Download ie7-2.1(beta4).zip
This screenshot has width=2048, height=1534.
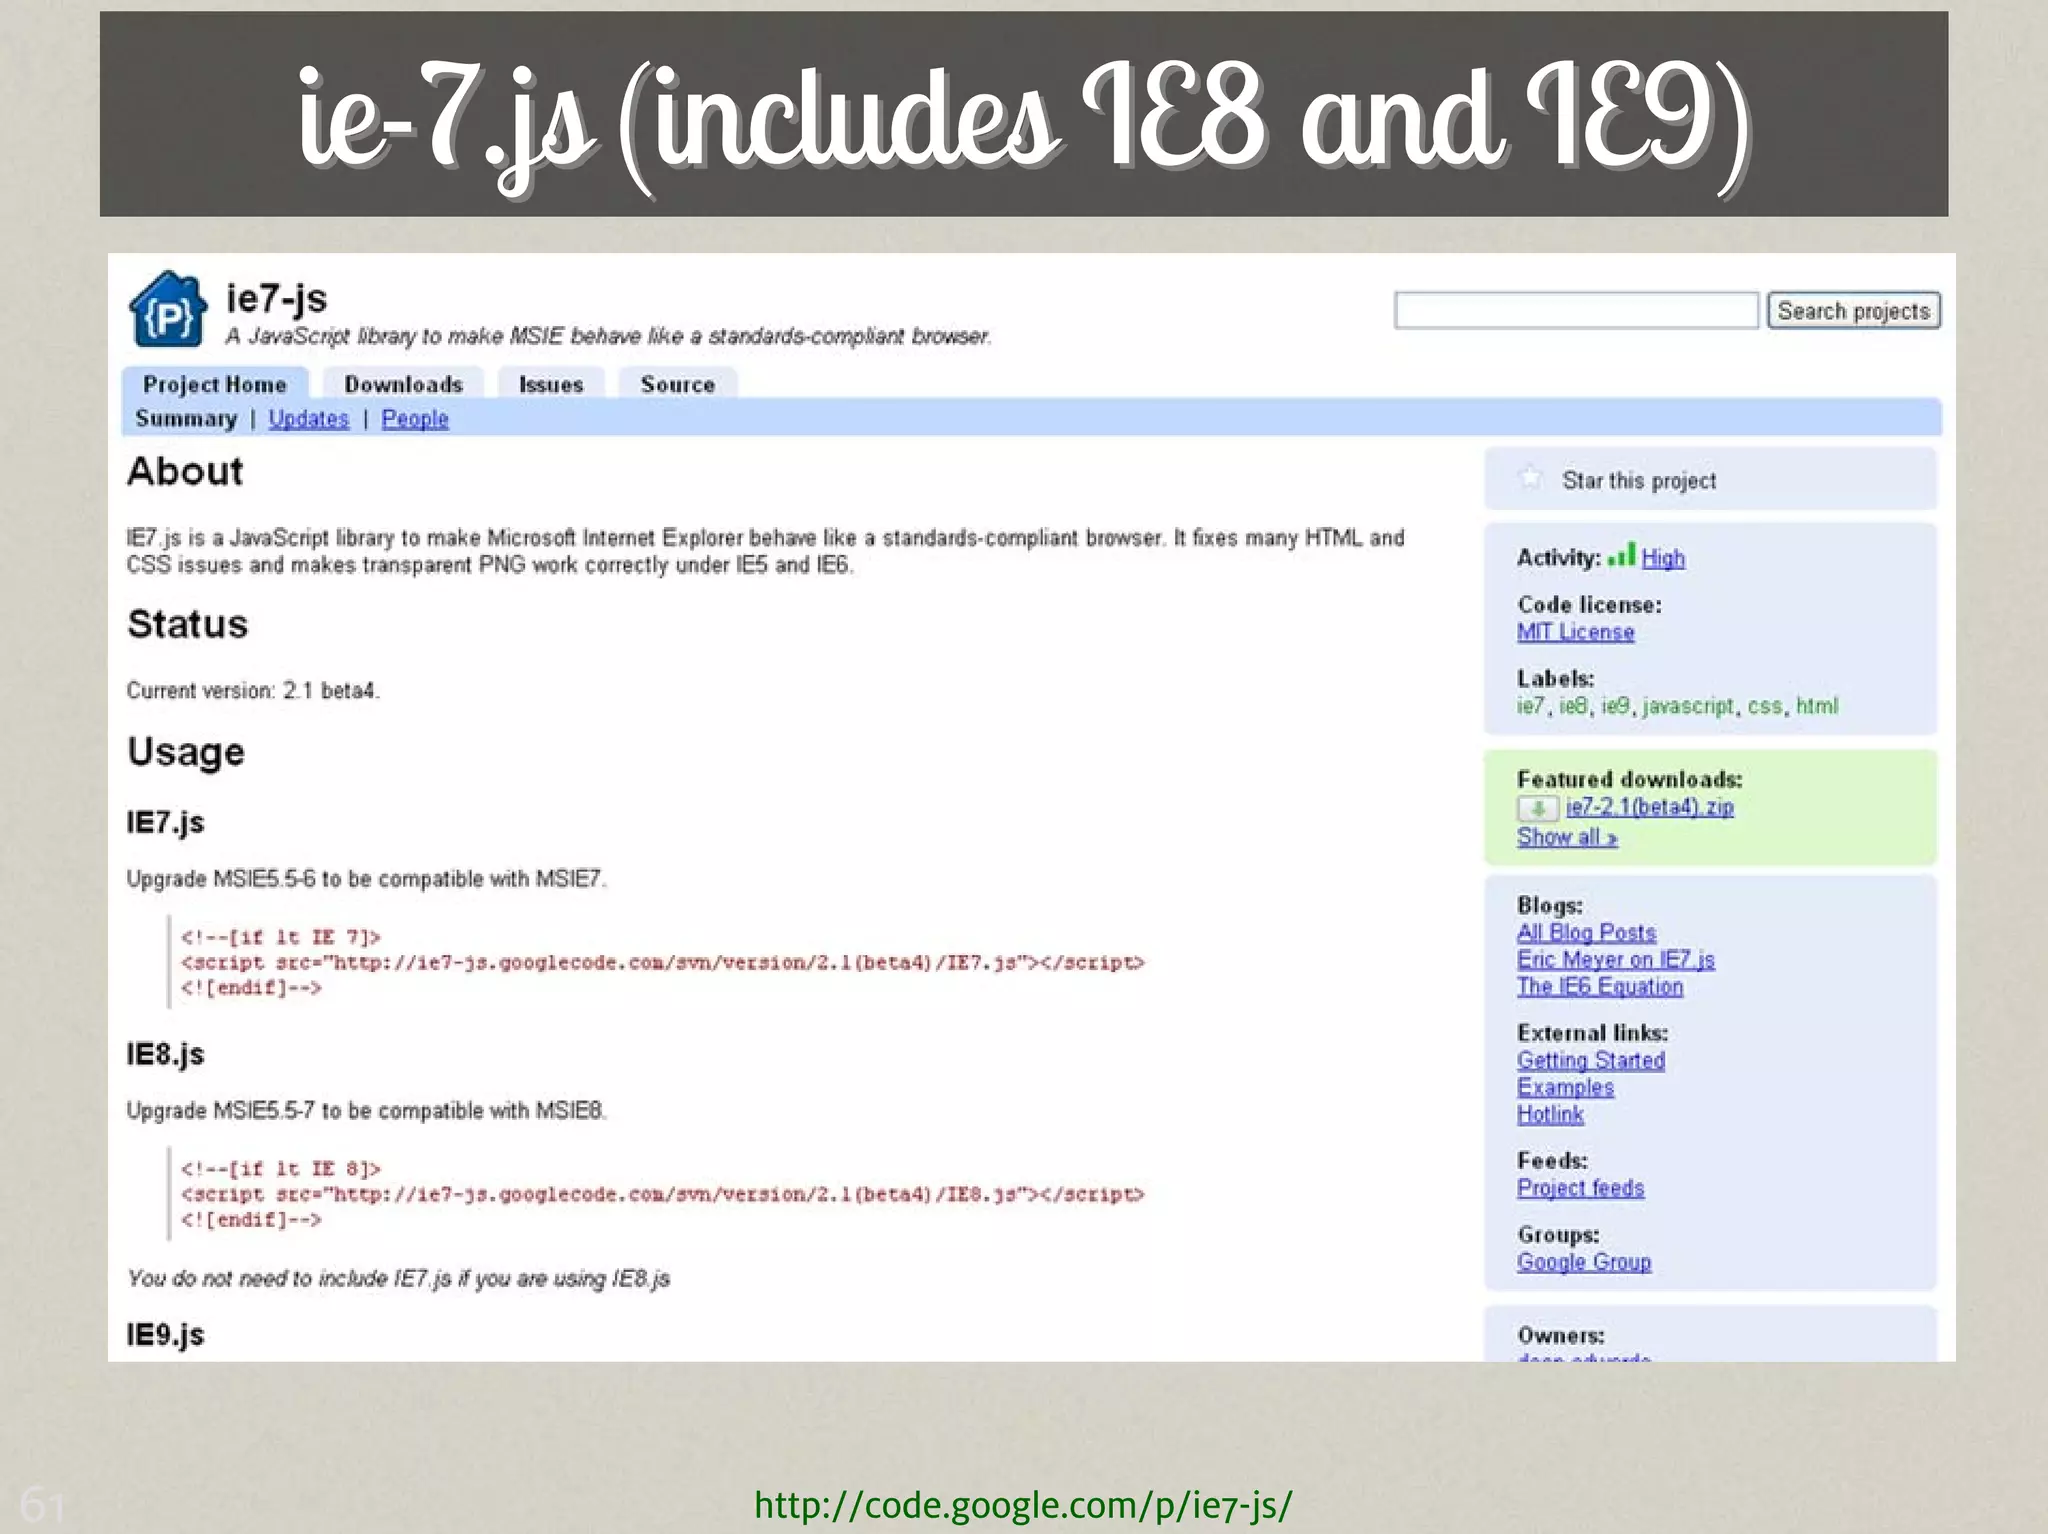[x=1649, y=807]
